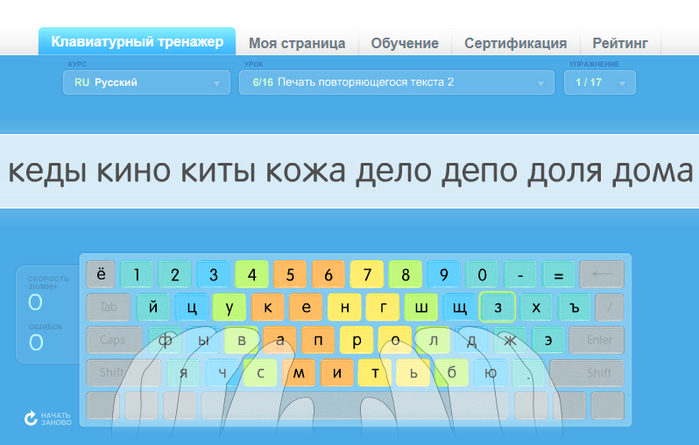
Task: Expand lesson dropdown 'Печать повторяющегося текста 2'
Action: tap(395, 82)
